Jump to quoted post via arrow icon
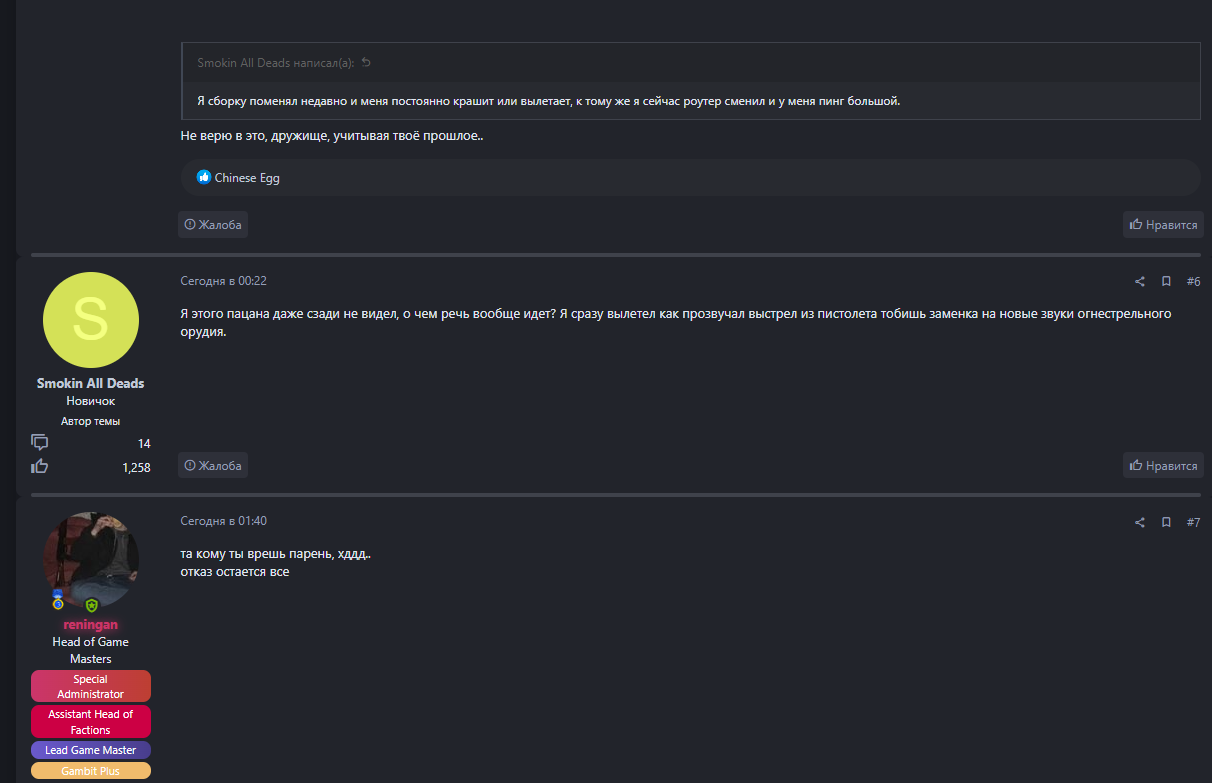This screenshot has width=1212, height=783. [x=366, y=63]
